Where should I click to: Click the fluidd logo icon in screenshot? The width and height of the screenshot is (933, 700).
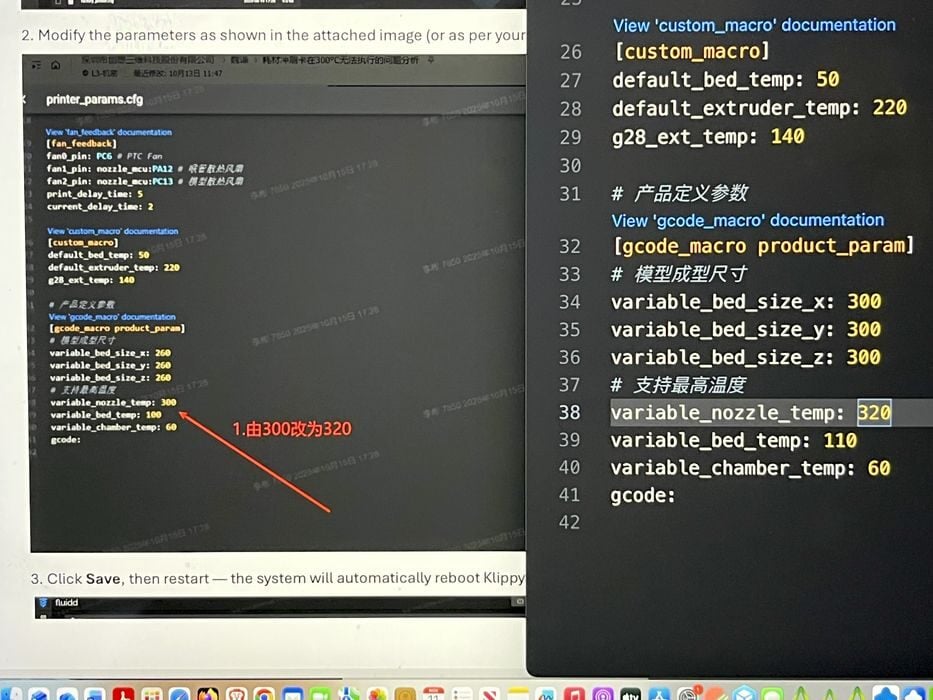pos(44,603)
